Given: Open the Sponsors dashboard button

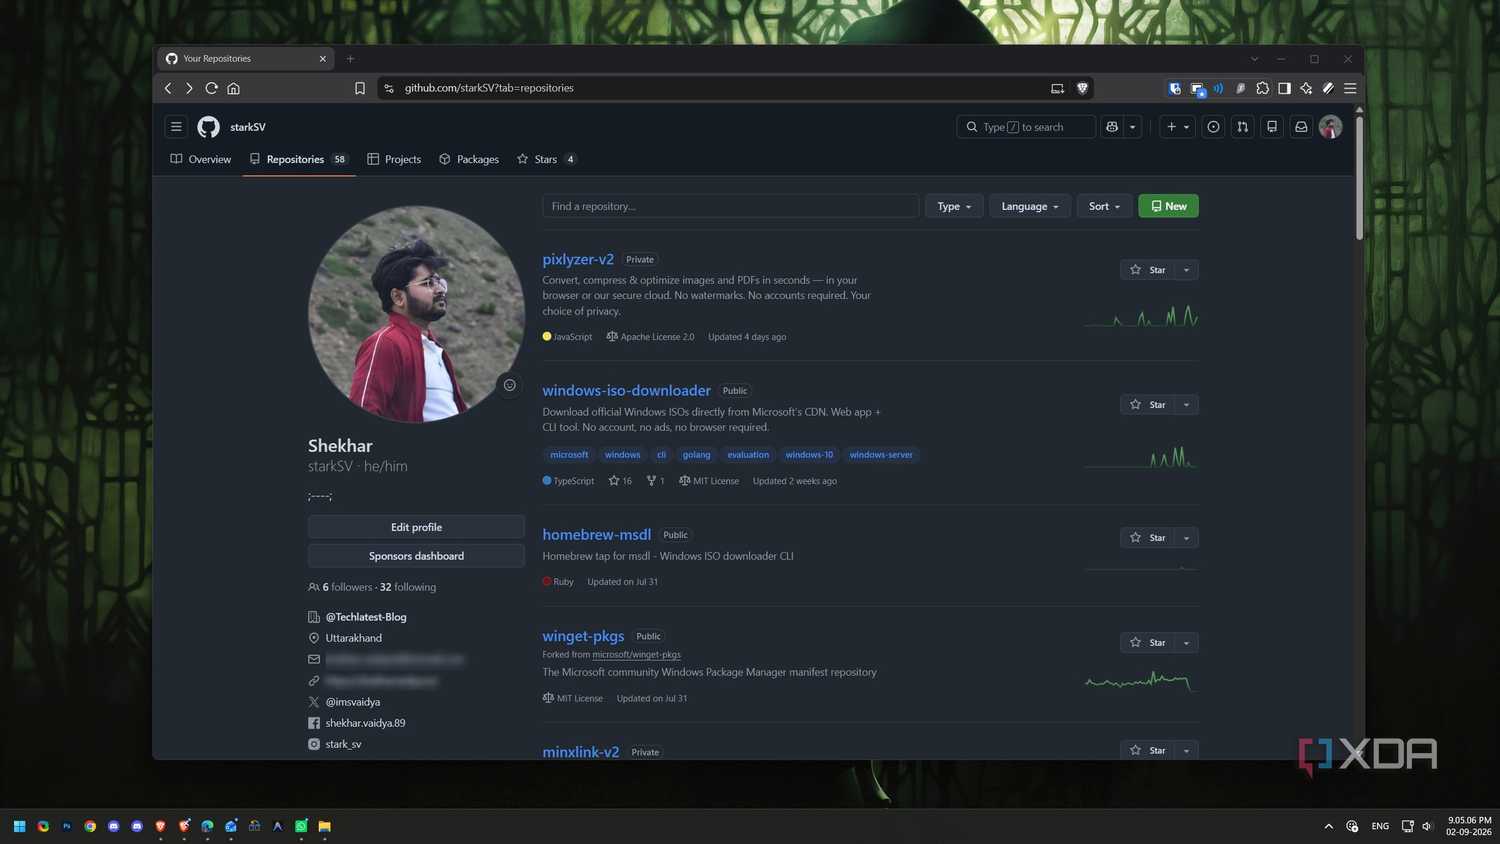Looking at the screenshot, I should coord(416,556).
